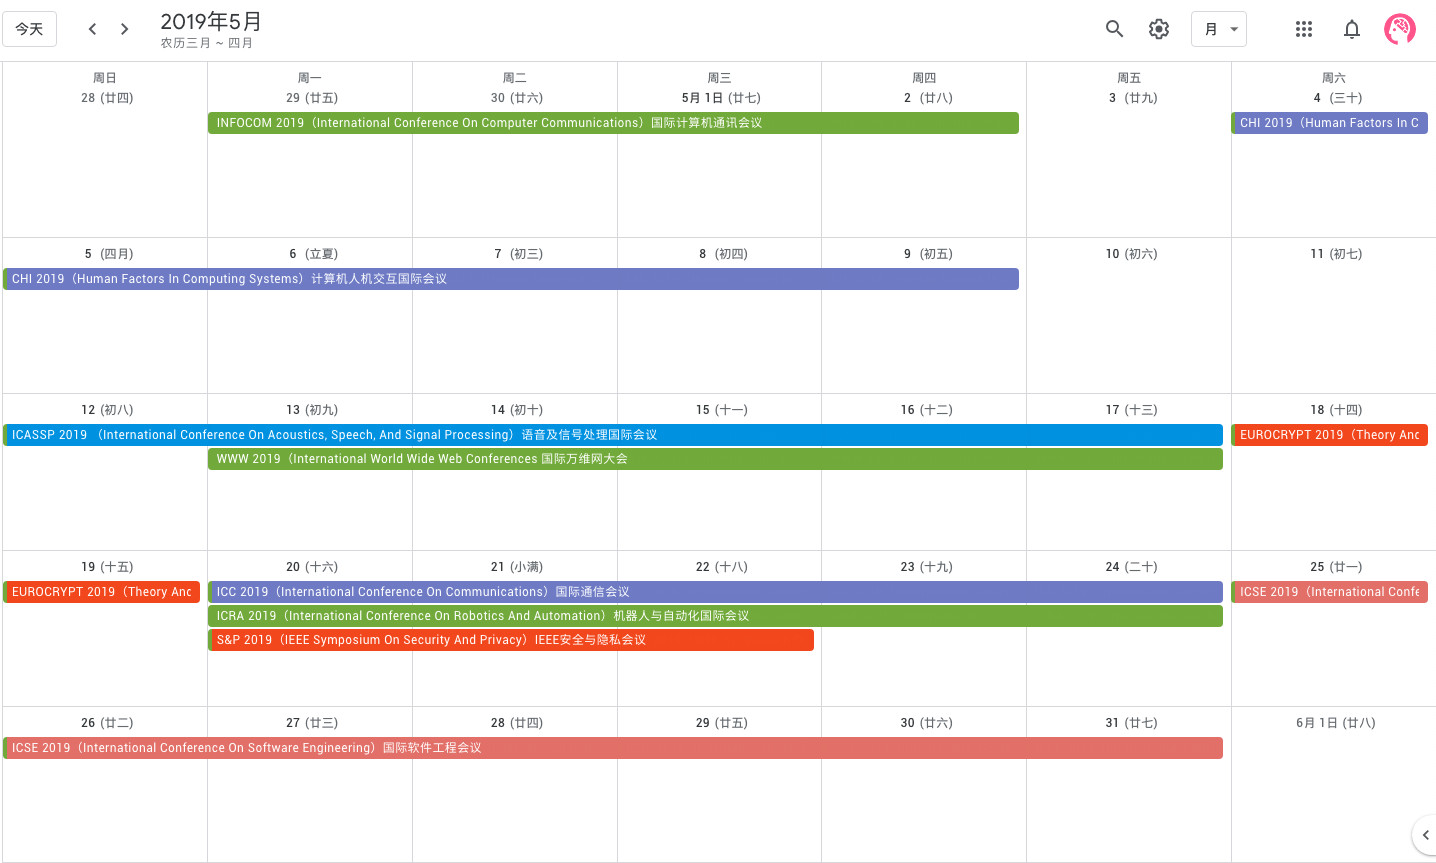Open ICC 2019 event bar

[x=716, y=592]
